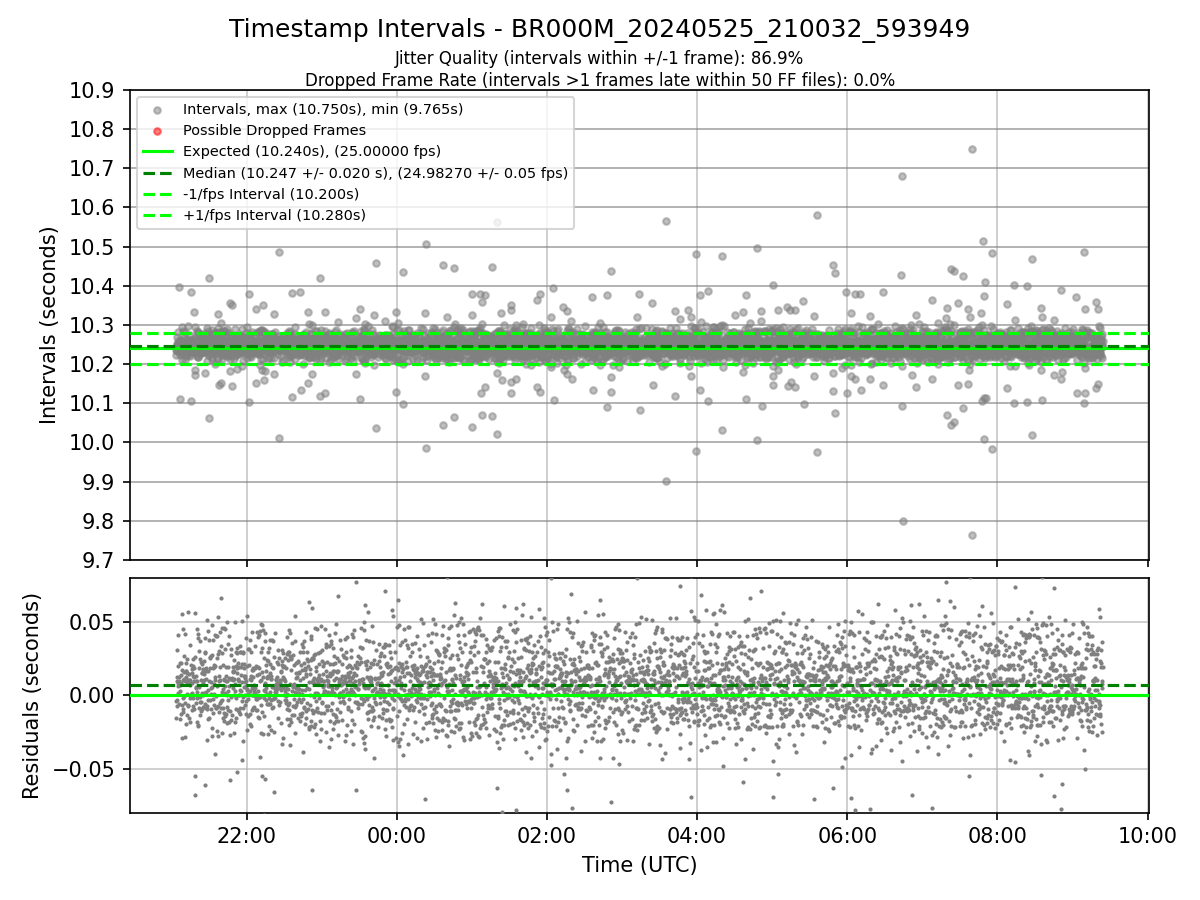Click the y-axis label 'Intervals (seconds)'
1200x900 pixels.
[x=49, y=325]
